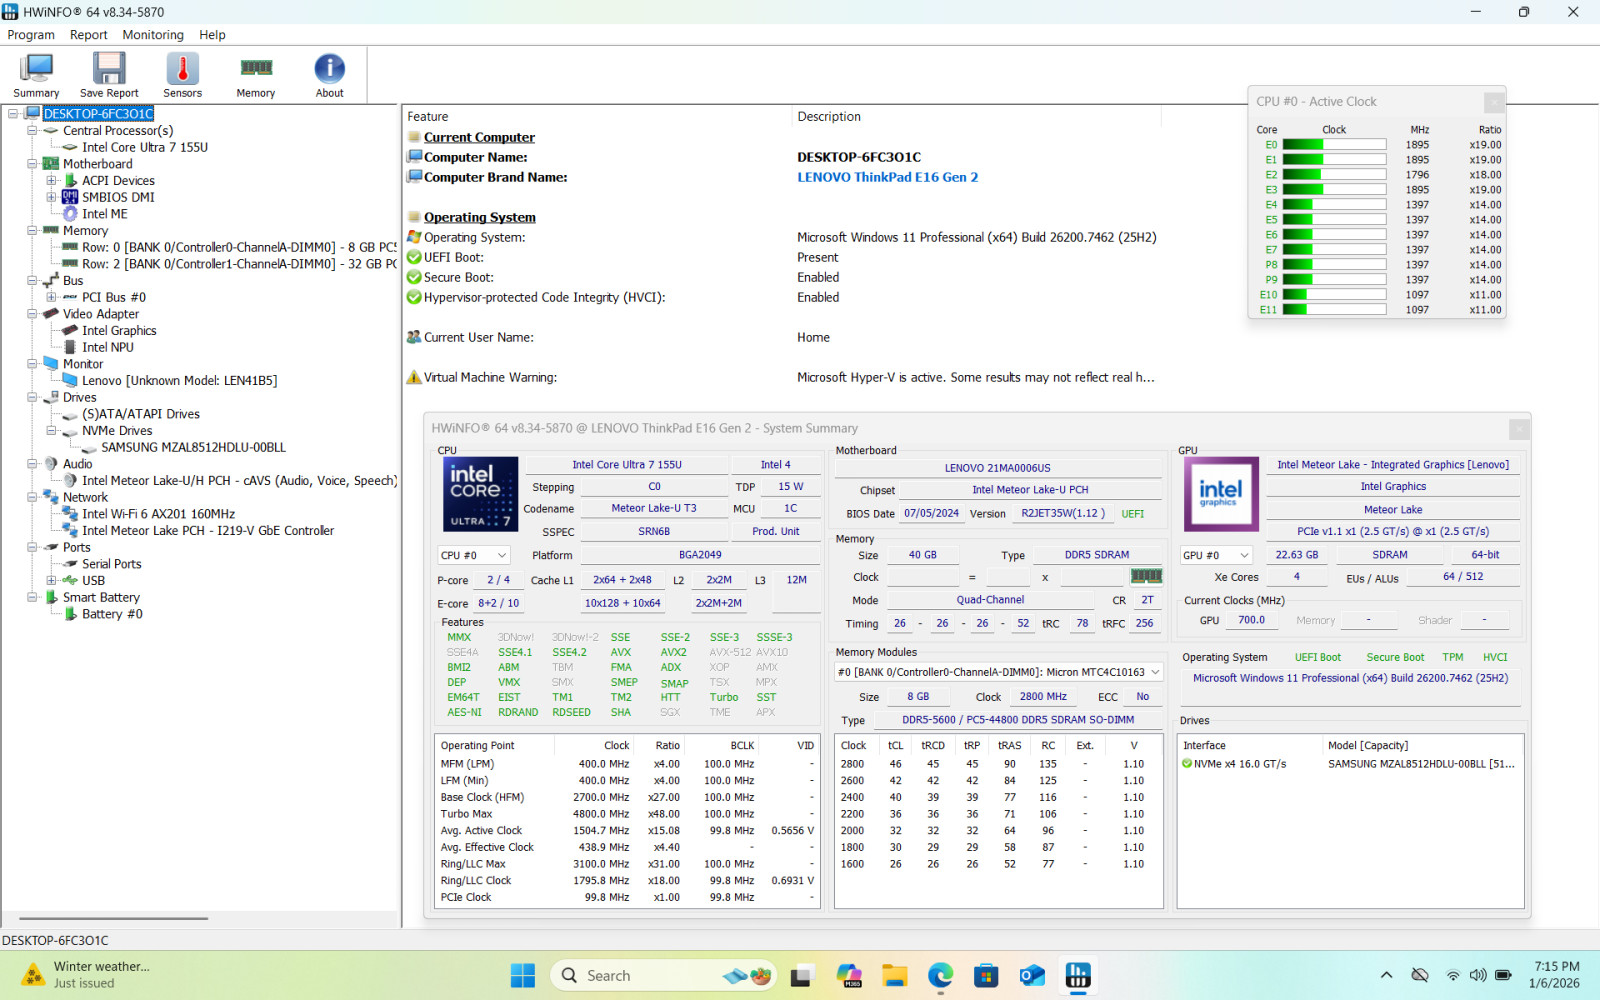Click the Feature column header

(x=428, y=117)
